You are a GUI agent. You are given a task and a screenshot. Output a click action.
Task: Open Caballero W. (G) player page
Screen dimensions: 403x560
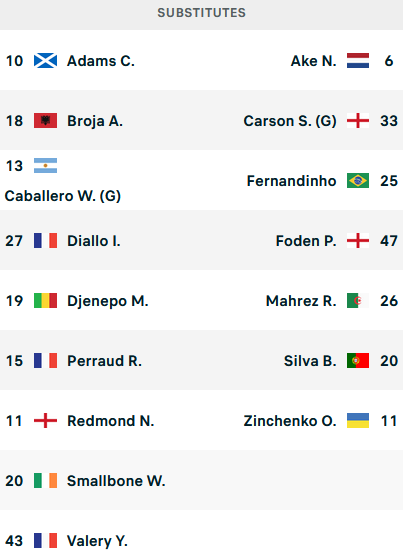(63, 196)
